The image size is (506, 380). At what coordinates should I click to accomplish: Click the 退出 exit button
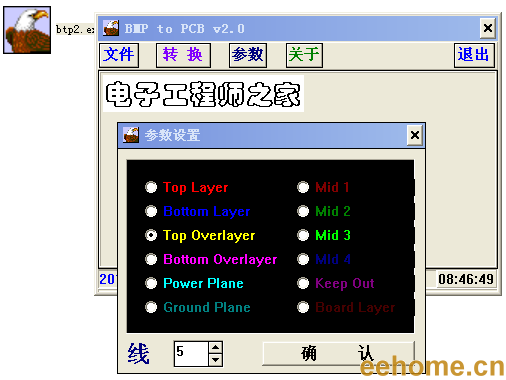point(474,55)
